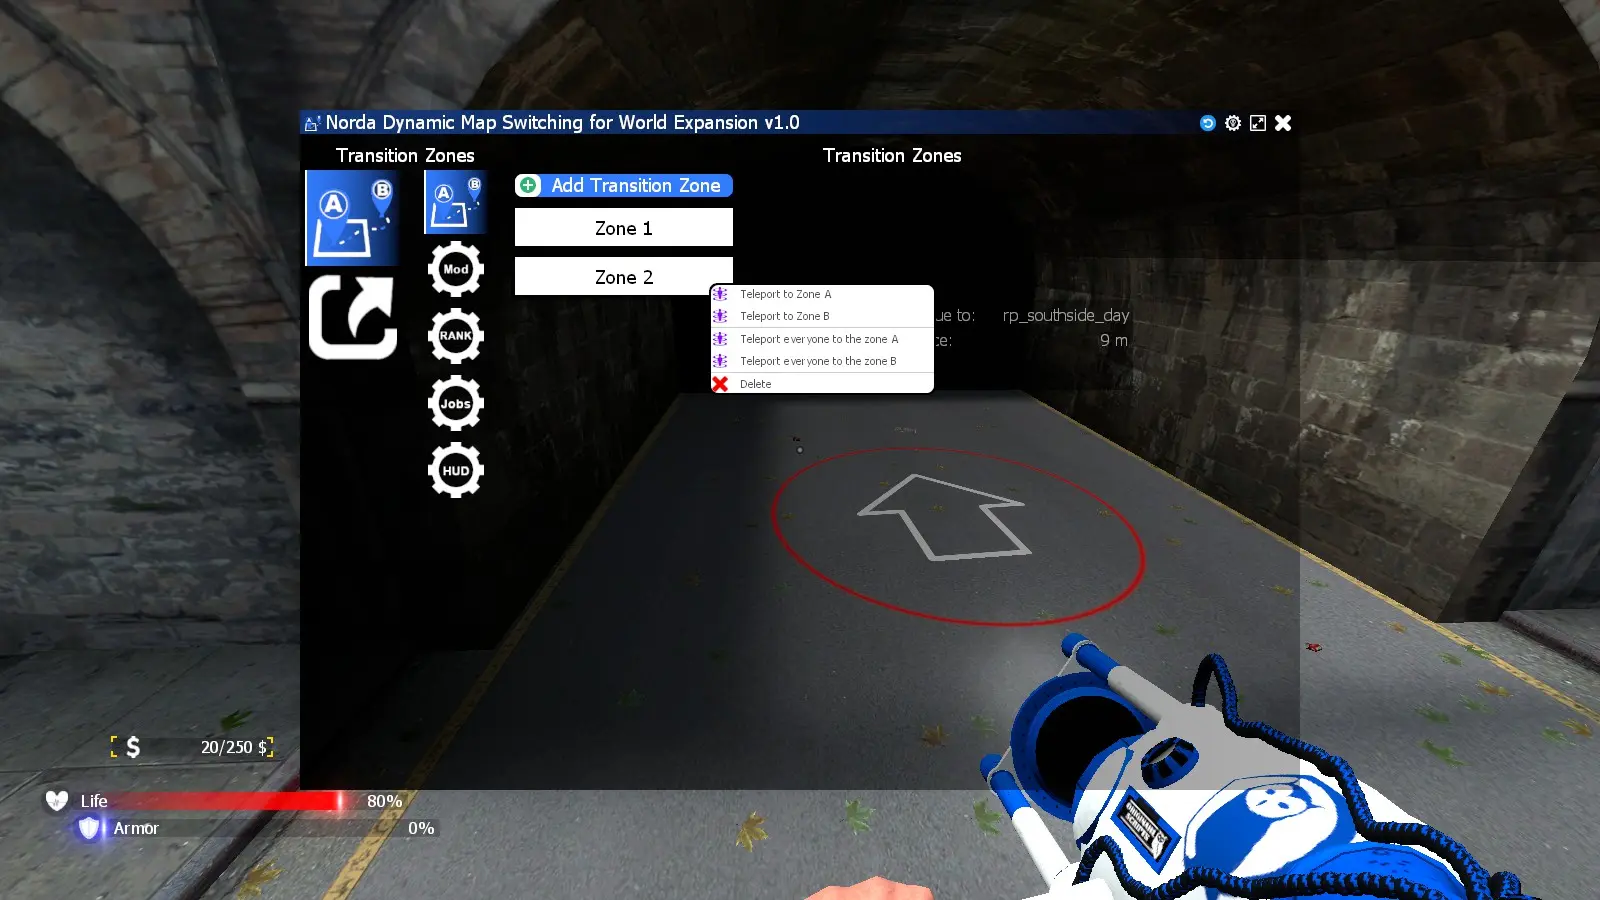Select Zone 1 from the list
The height and width of the screenshot is (900, 1600).
624,228
